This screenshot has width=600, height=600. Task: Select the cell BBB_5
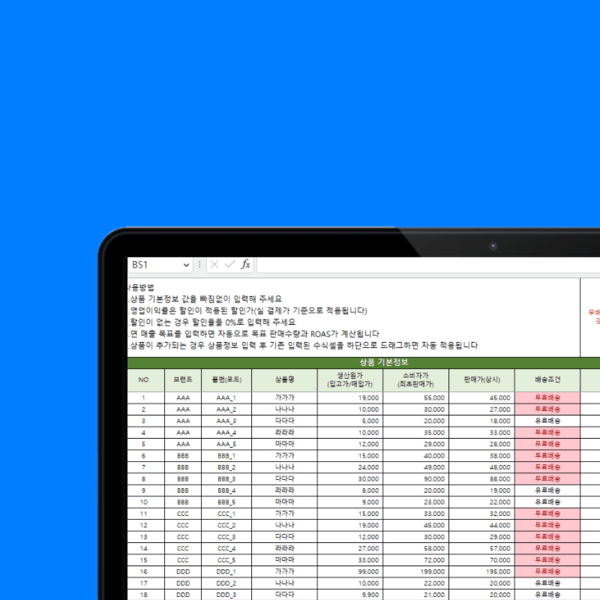pos(227,502)
